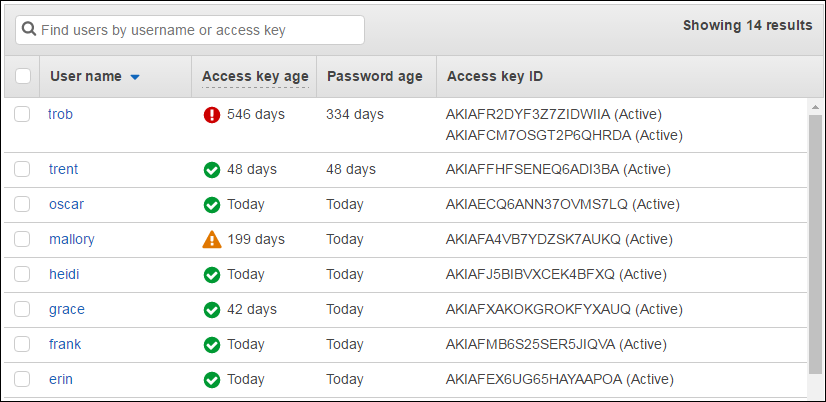Click the green status icon for oscar
This screenshot has height=402, width=826.
211,205
